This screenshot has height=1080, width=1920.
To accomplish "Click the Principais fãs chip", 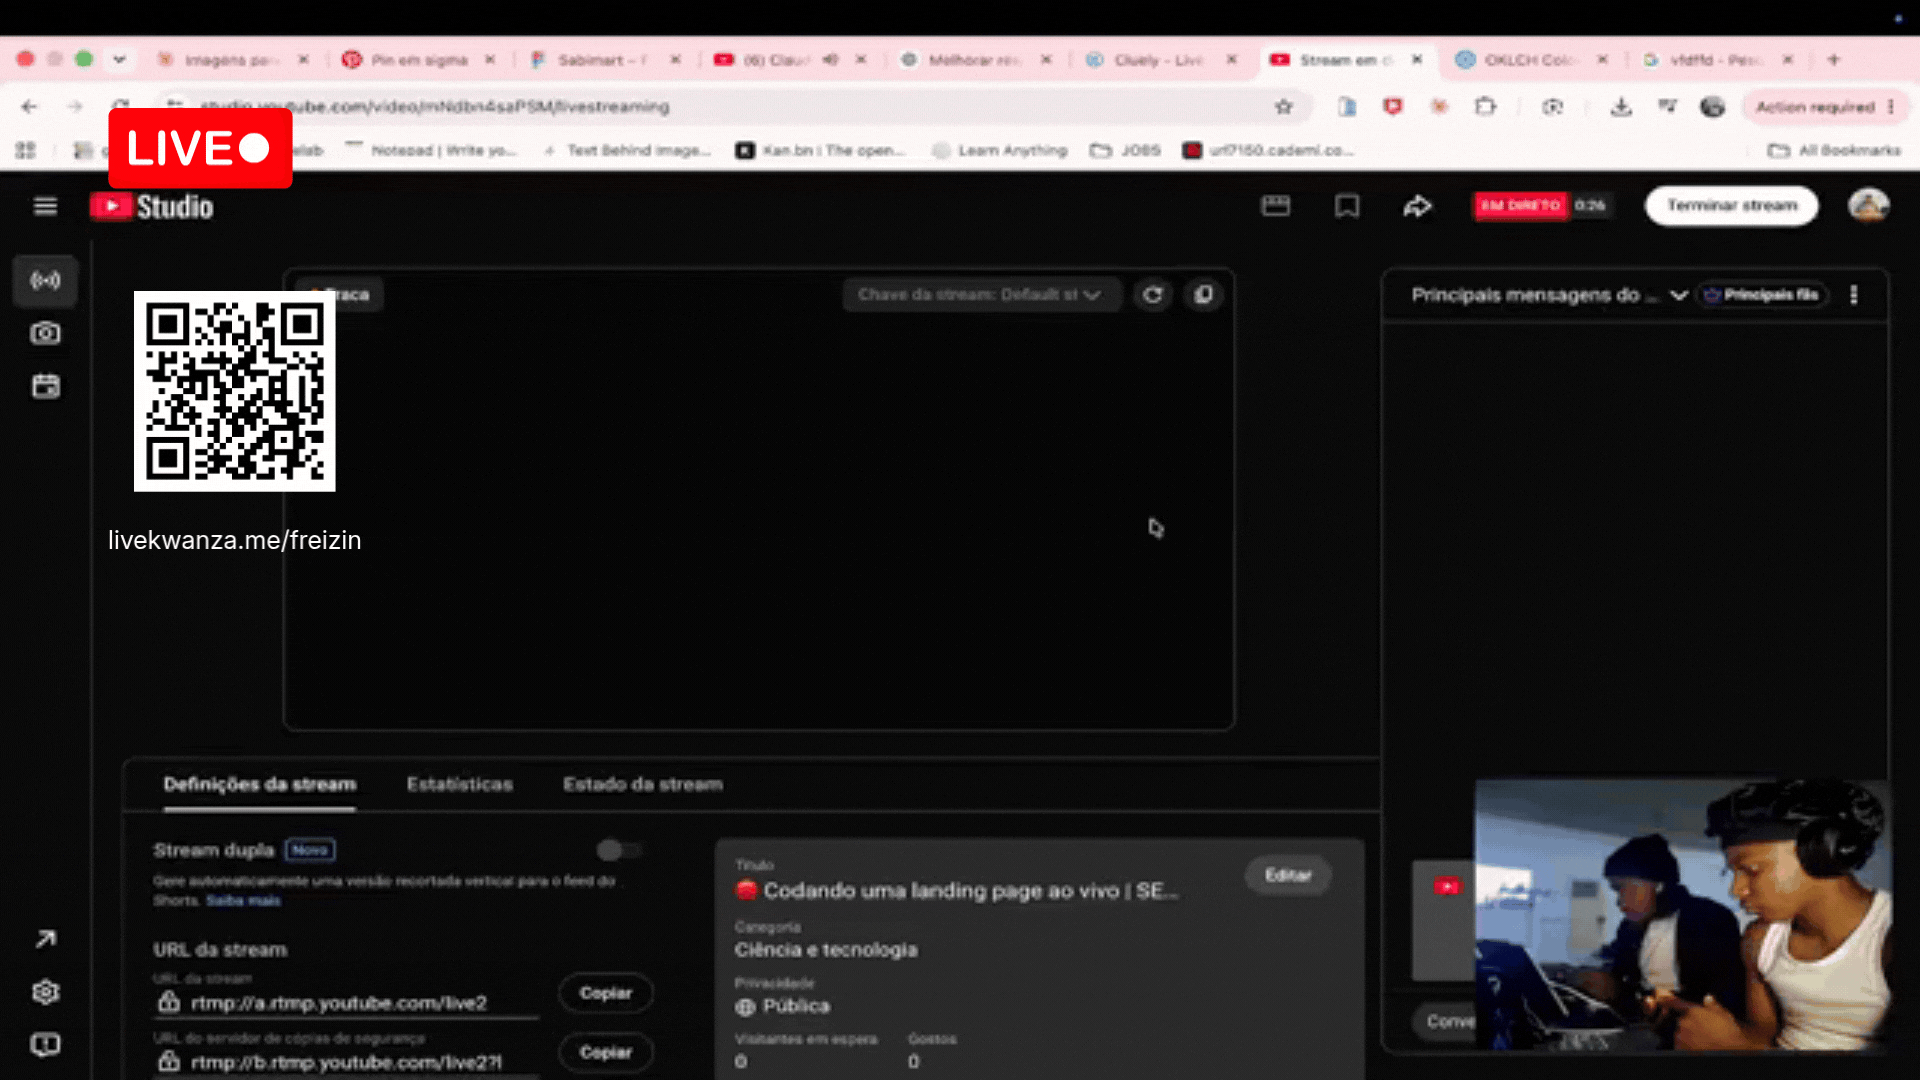I will [x=1763, y=295].
